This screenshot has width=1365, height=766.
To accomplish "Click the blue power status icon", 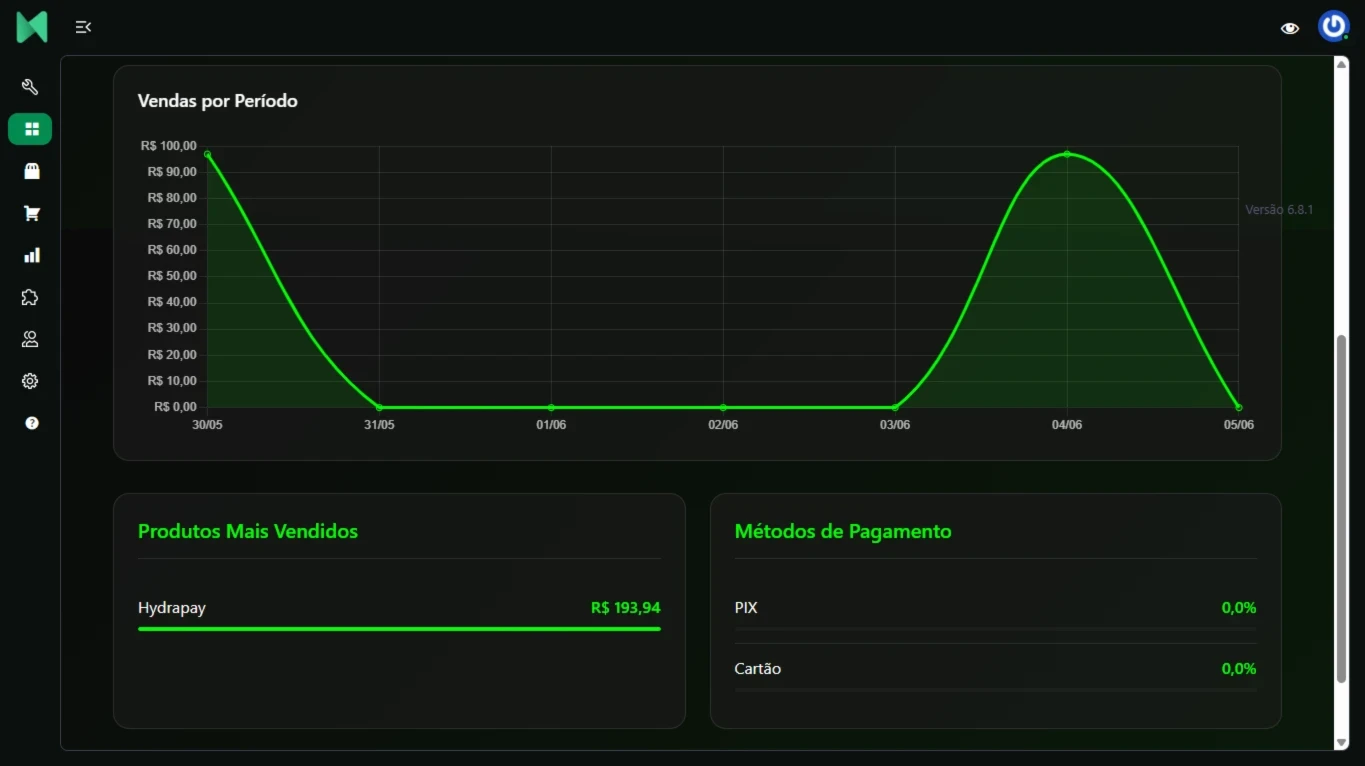I will tap(1333, 26).
